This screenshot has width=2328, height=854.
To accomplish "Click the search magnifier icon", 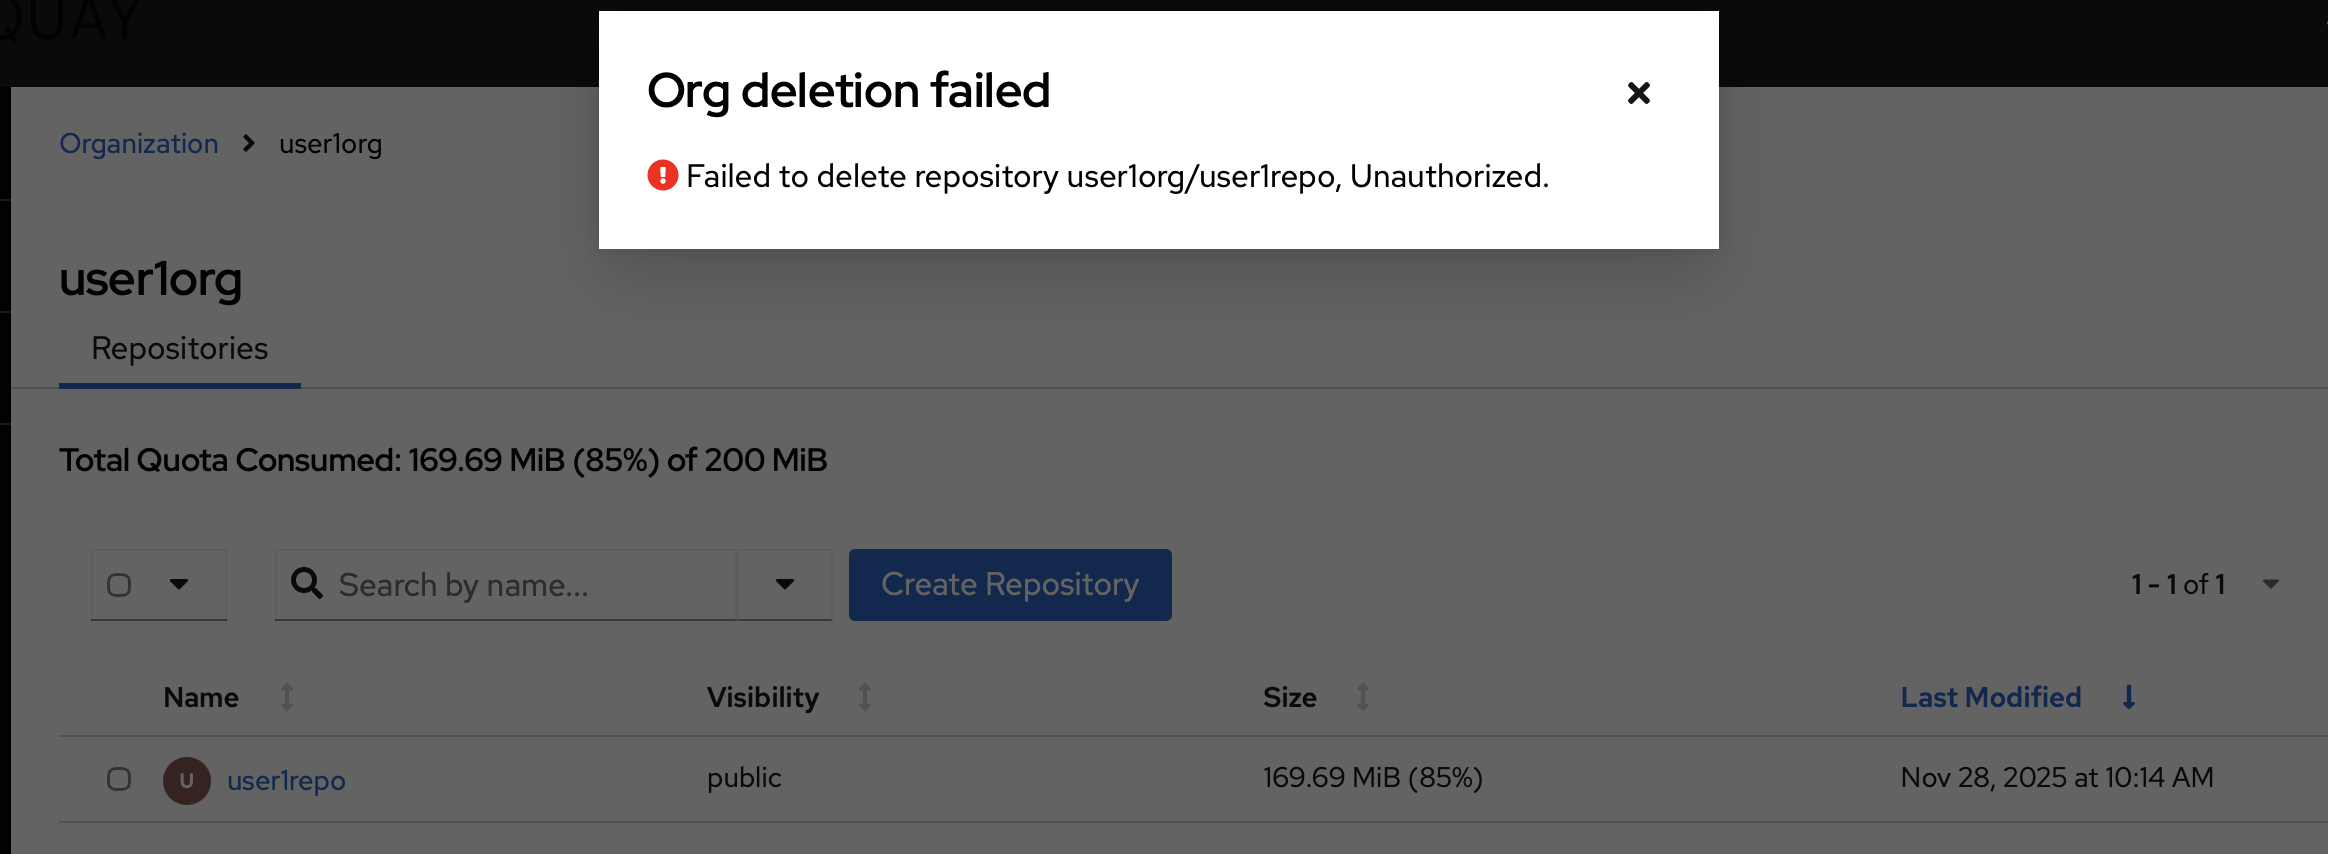I will coord(307,584).
